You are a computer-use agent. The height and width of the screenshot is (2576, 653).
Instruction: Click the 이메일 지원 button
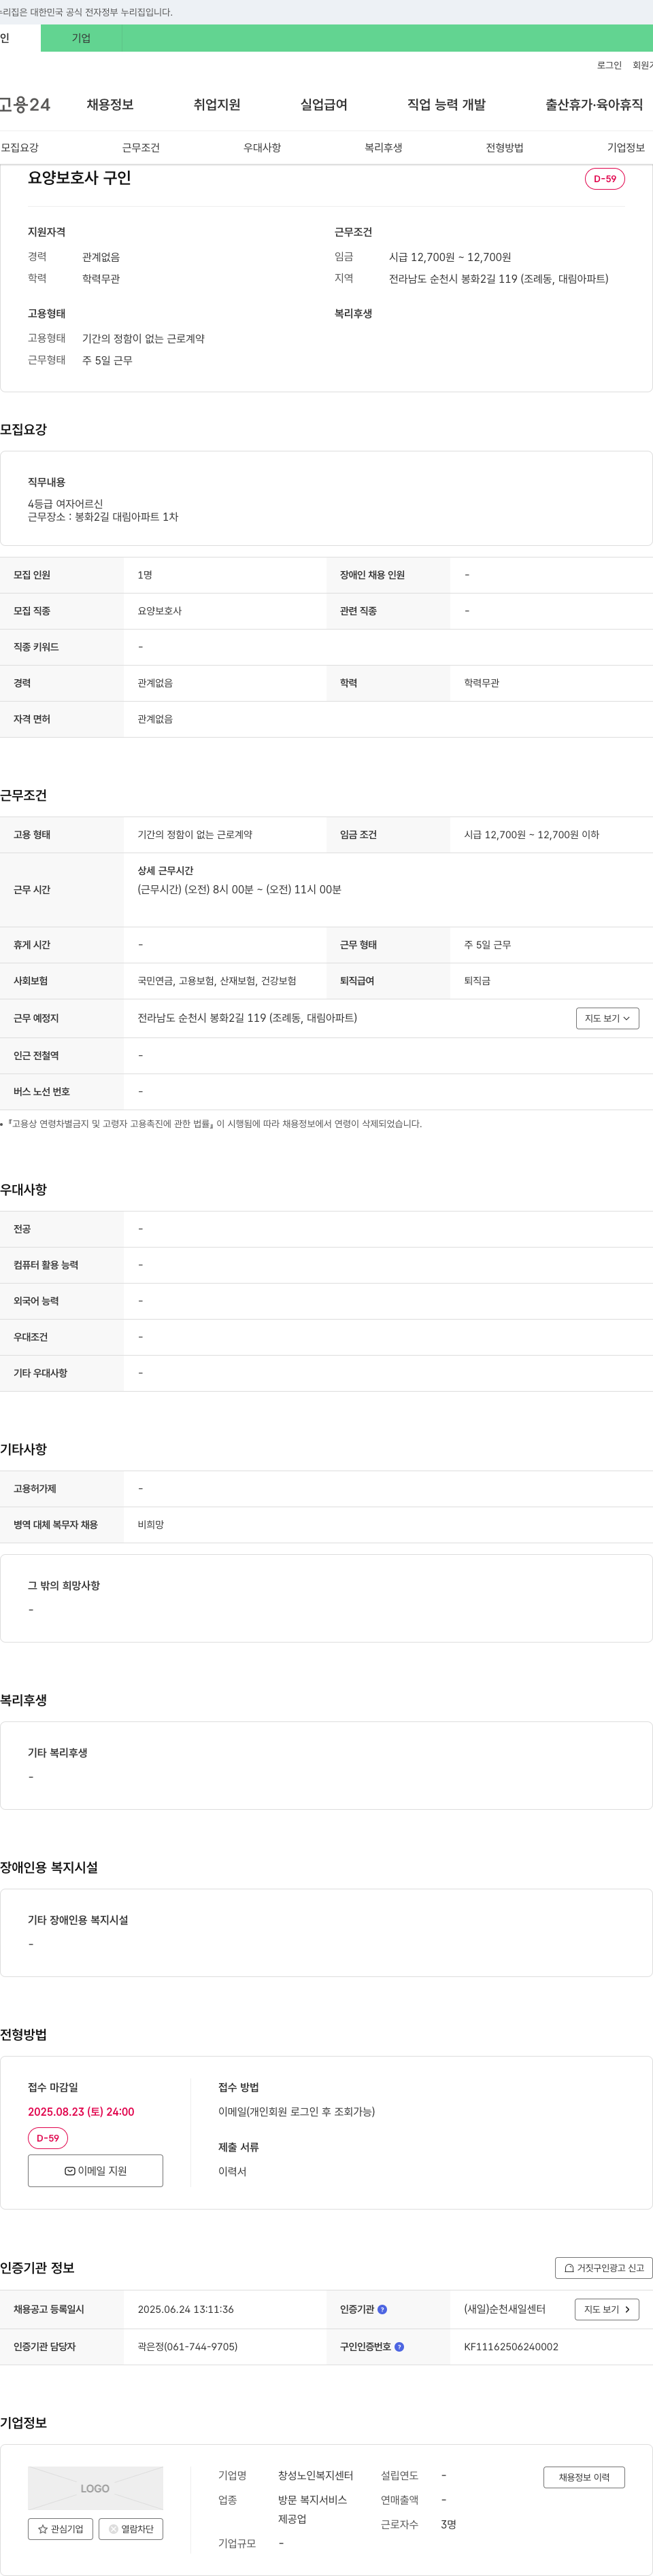point(95,2171)
